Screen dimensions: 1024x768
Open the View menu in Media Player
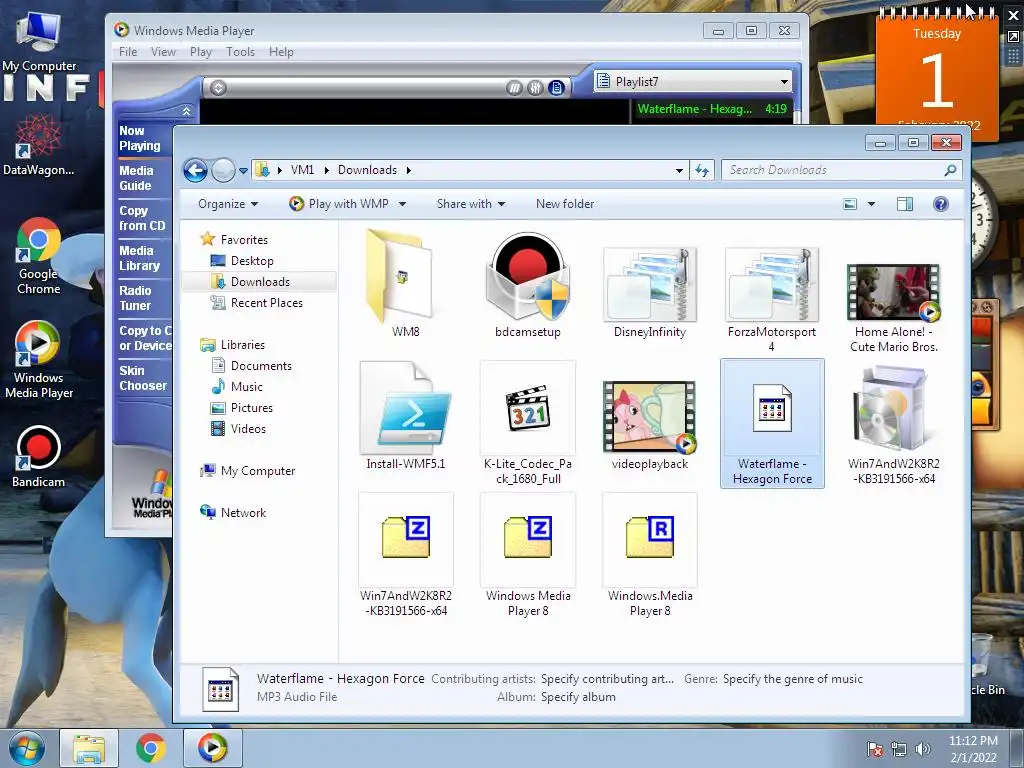click(163, 52)
